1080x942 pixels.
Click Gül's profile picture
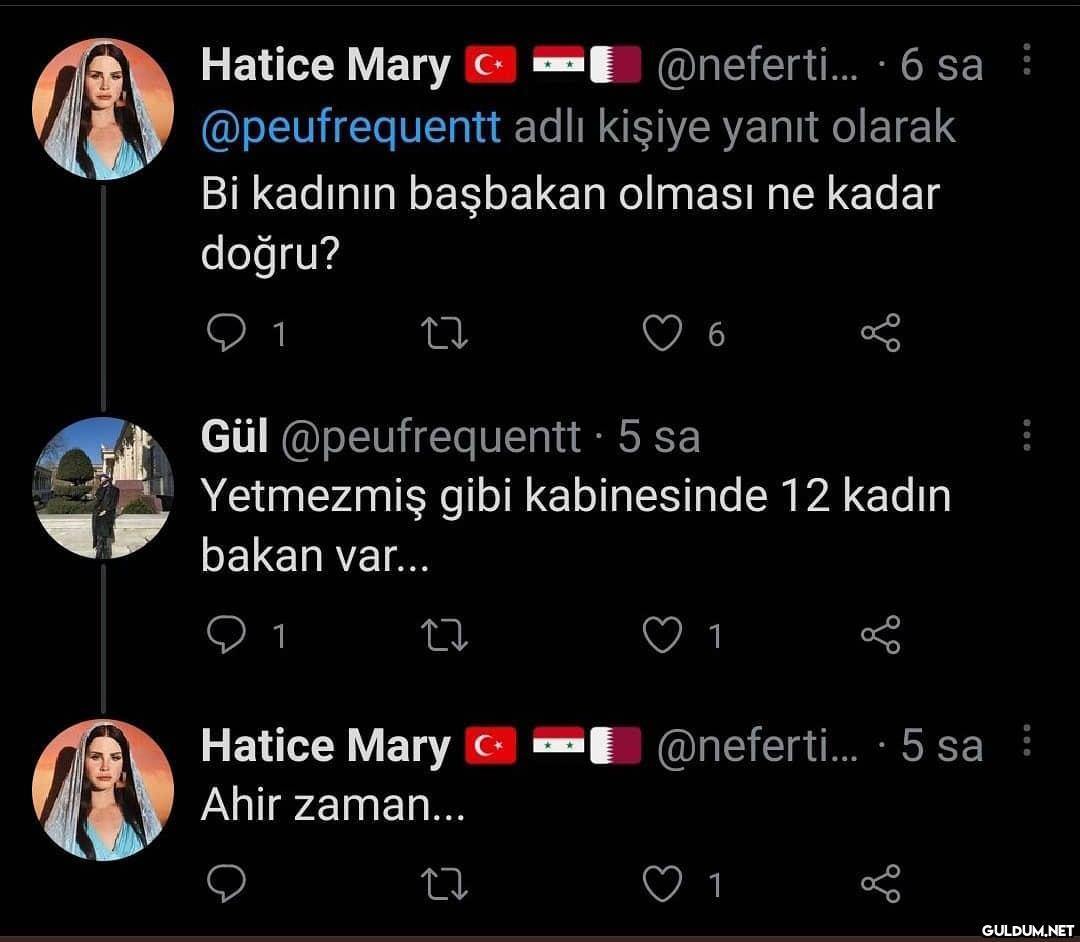(103, 488)
